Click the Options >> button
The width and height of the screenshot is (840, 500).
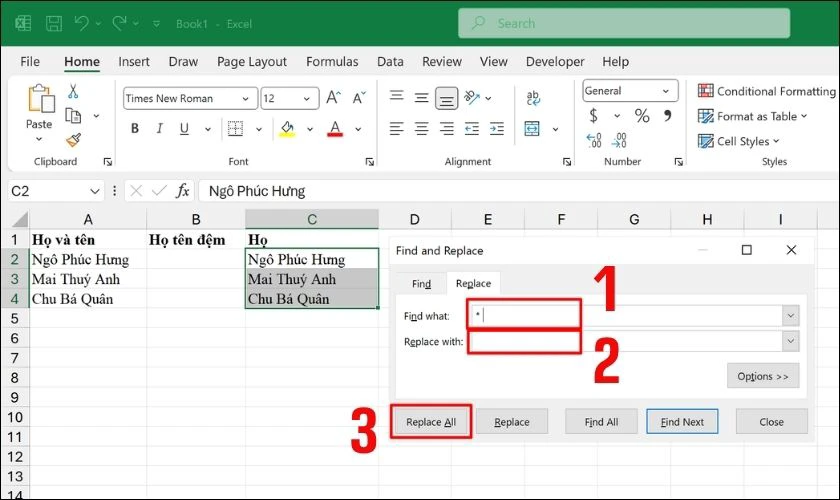(763, 376)
